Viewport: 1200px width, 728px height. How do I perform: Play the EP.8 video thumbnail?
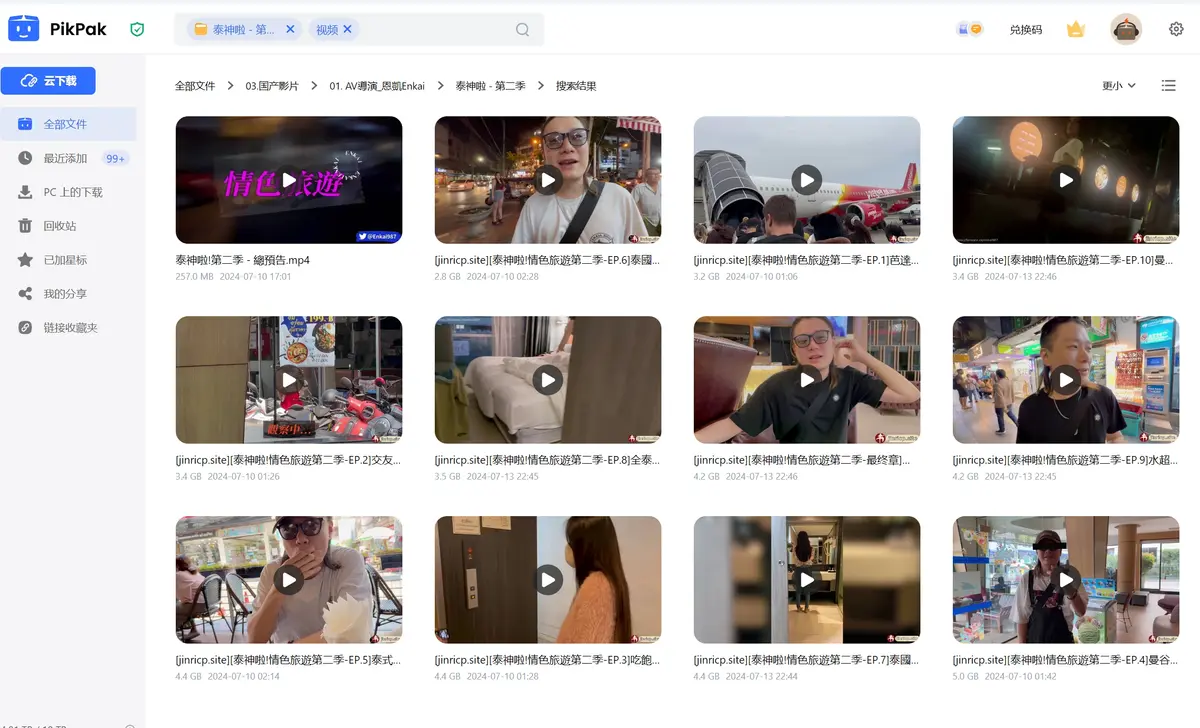548,380
